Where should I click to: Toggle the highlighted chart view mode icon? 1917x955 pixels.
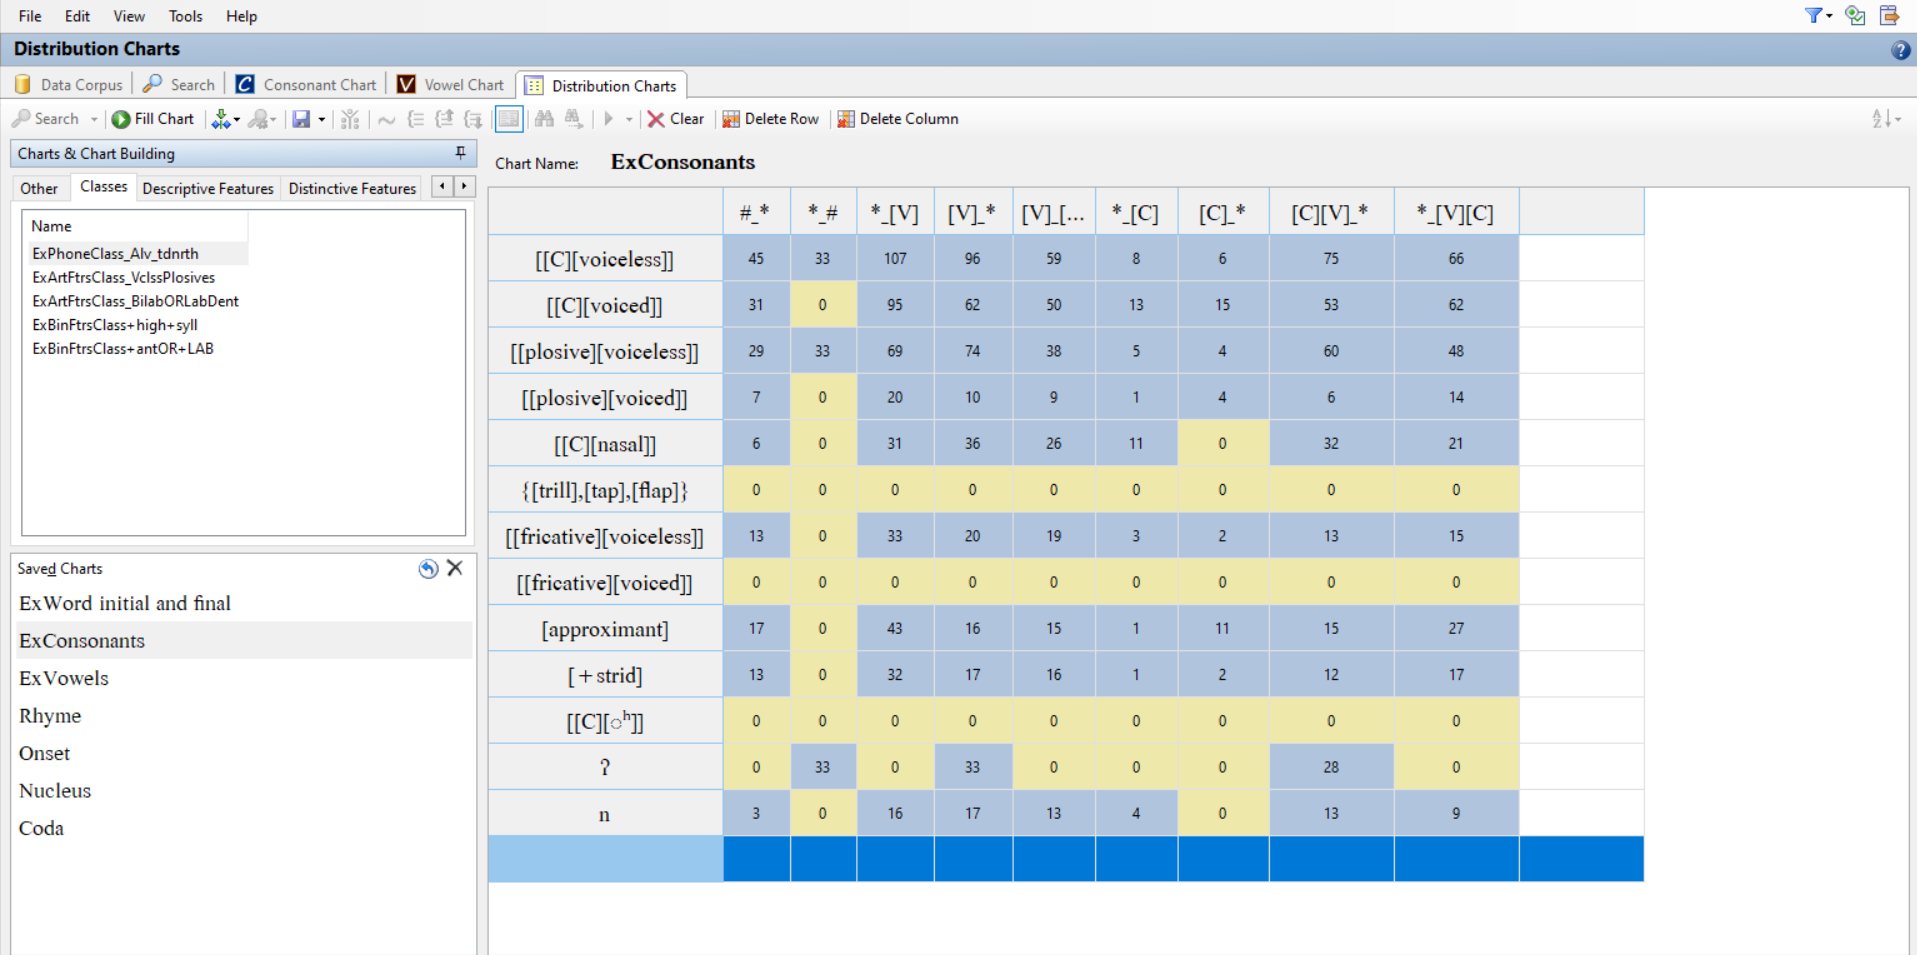point(508,119)
